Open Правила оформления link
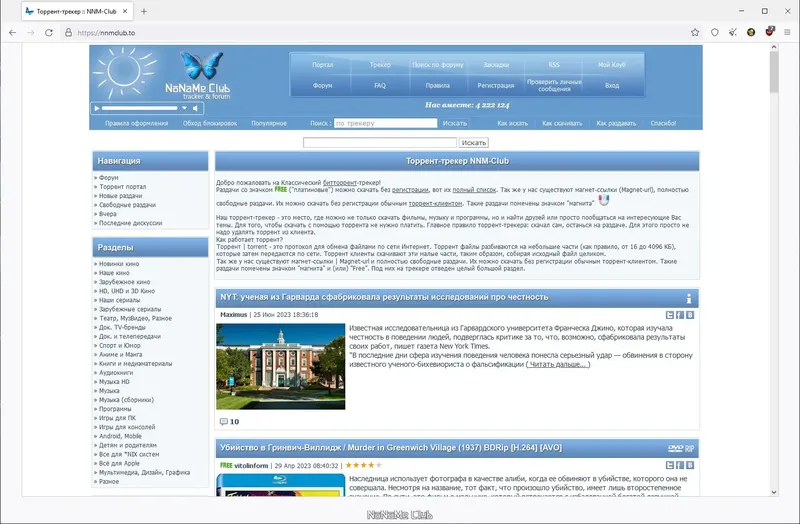Image resolution: width=800 pixels, height=524 pixels. click(x=136, y=123)
